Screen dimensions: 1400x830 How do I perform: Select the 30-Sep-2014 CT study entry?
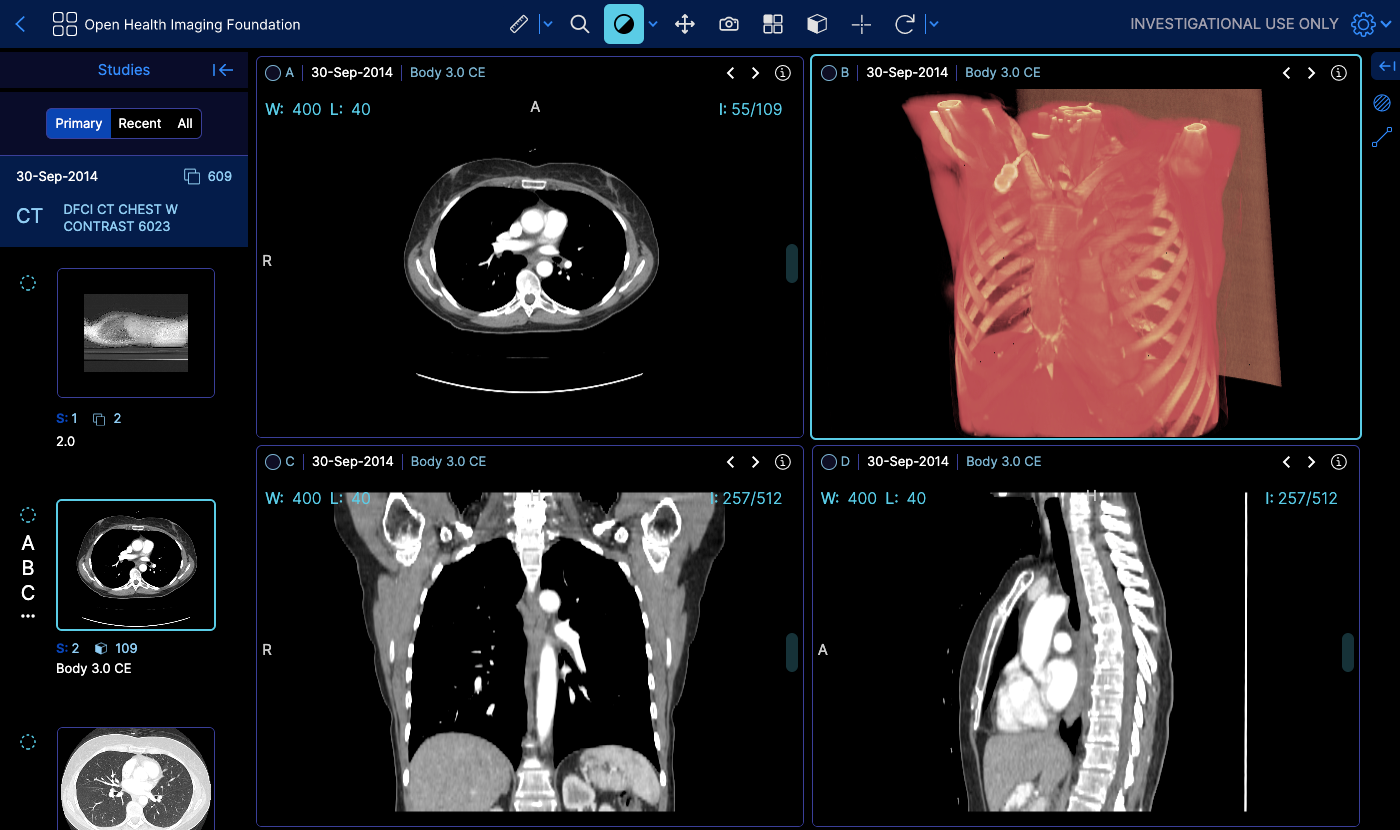click(x=124, y=201)
